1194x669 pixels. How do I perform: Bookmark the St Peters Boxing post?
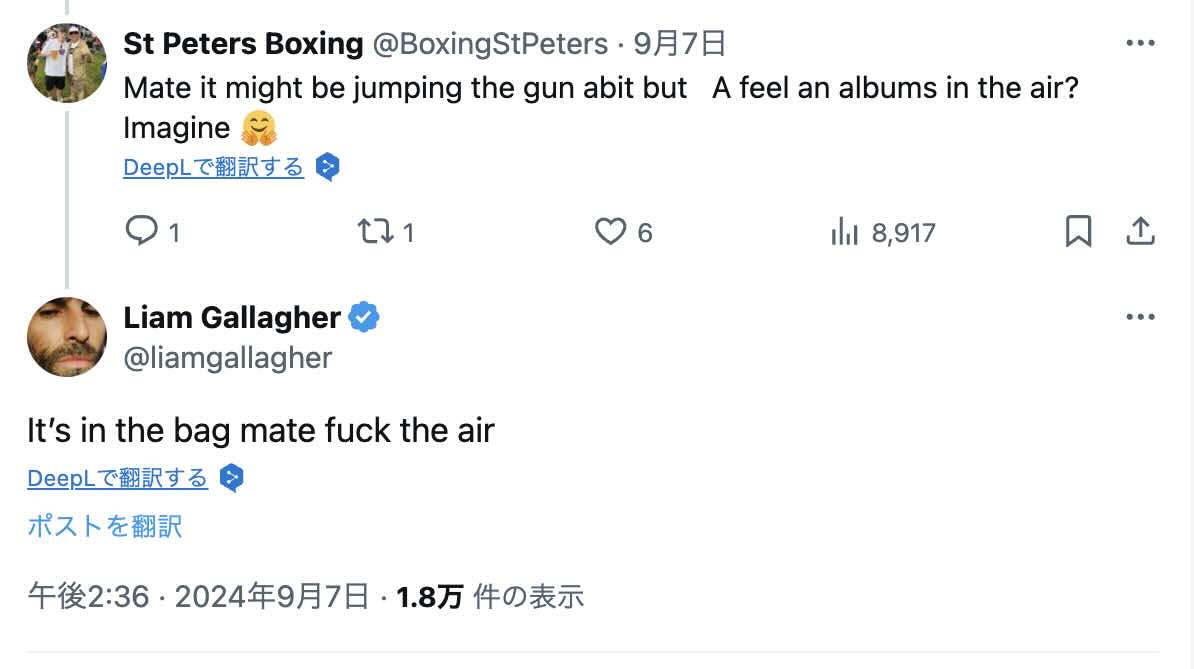tap(1078, 232)
